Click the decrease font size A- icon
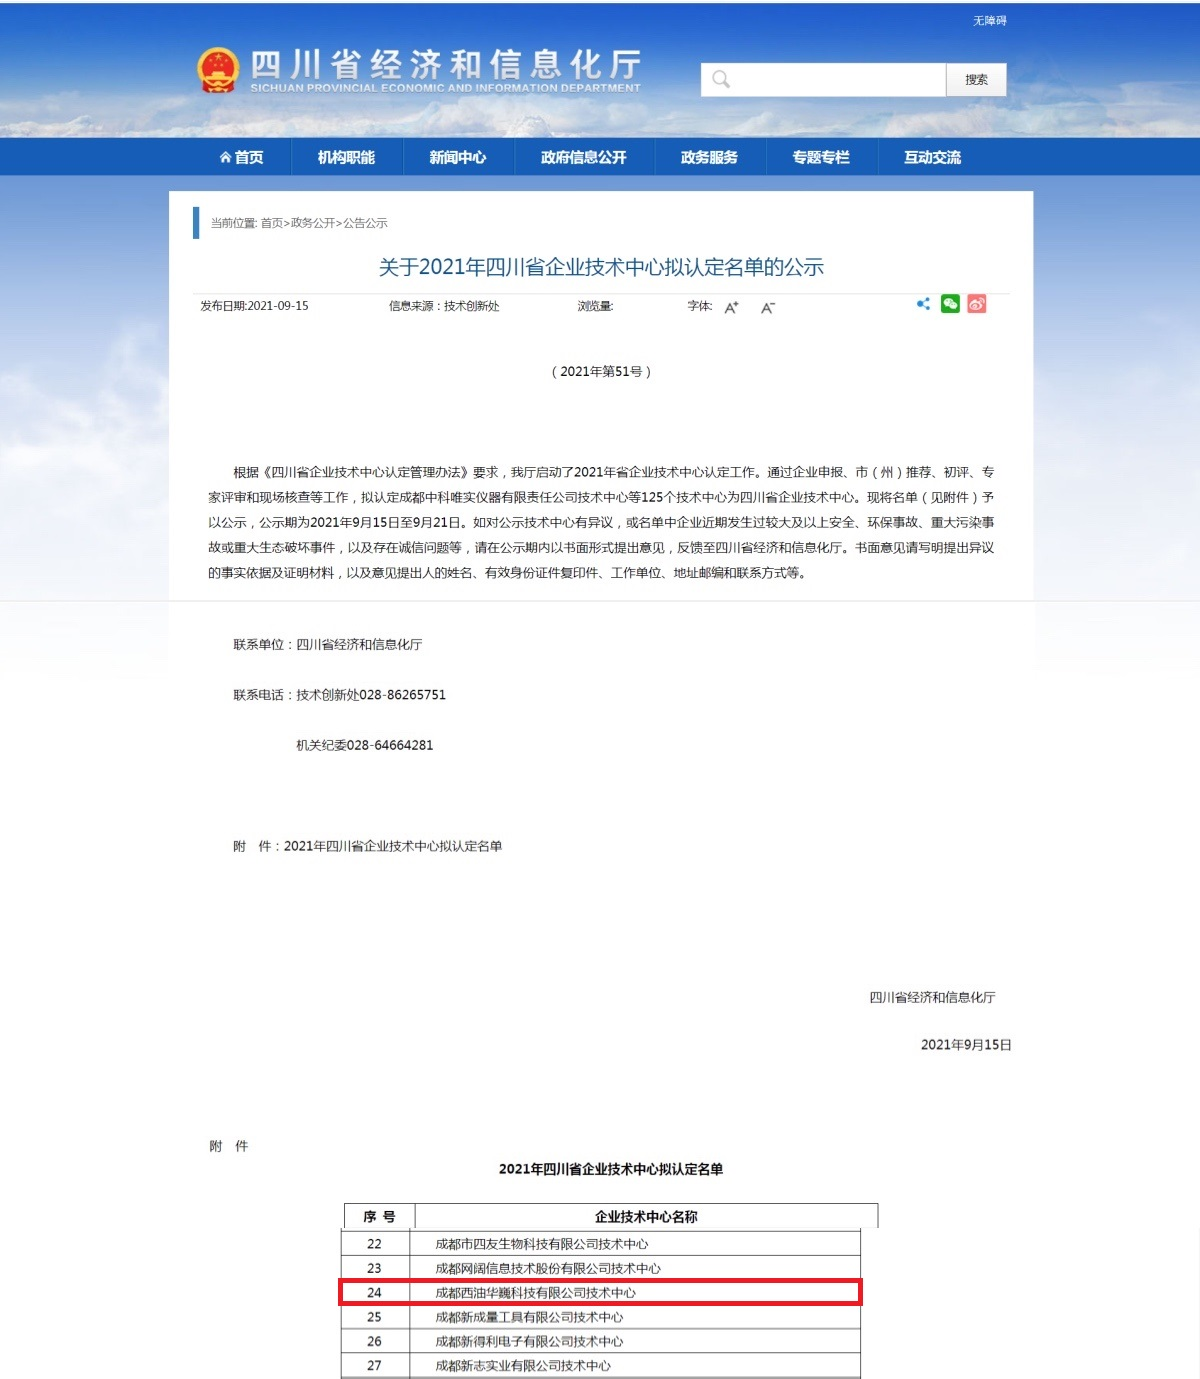Screen dimensions: 1200x1379 (x=767, y=307)
